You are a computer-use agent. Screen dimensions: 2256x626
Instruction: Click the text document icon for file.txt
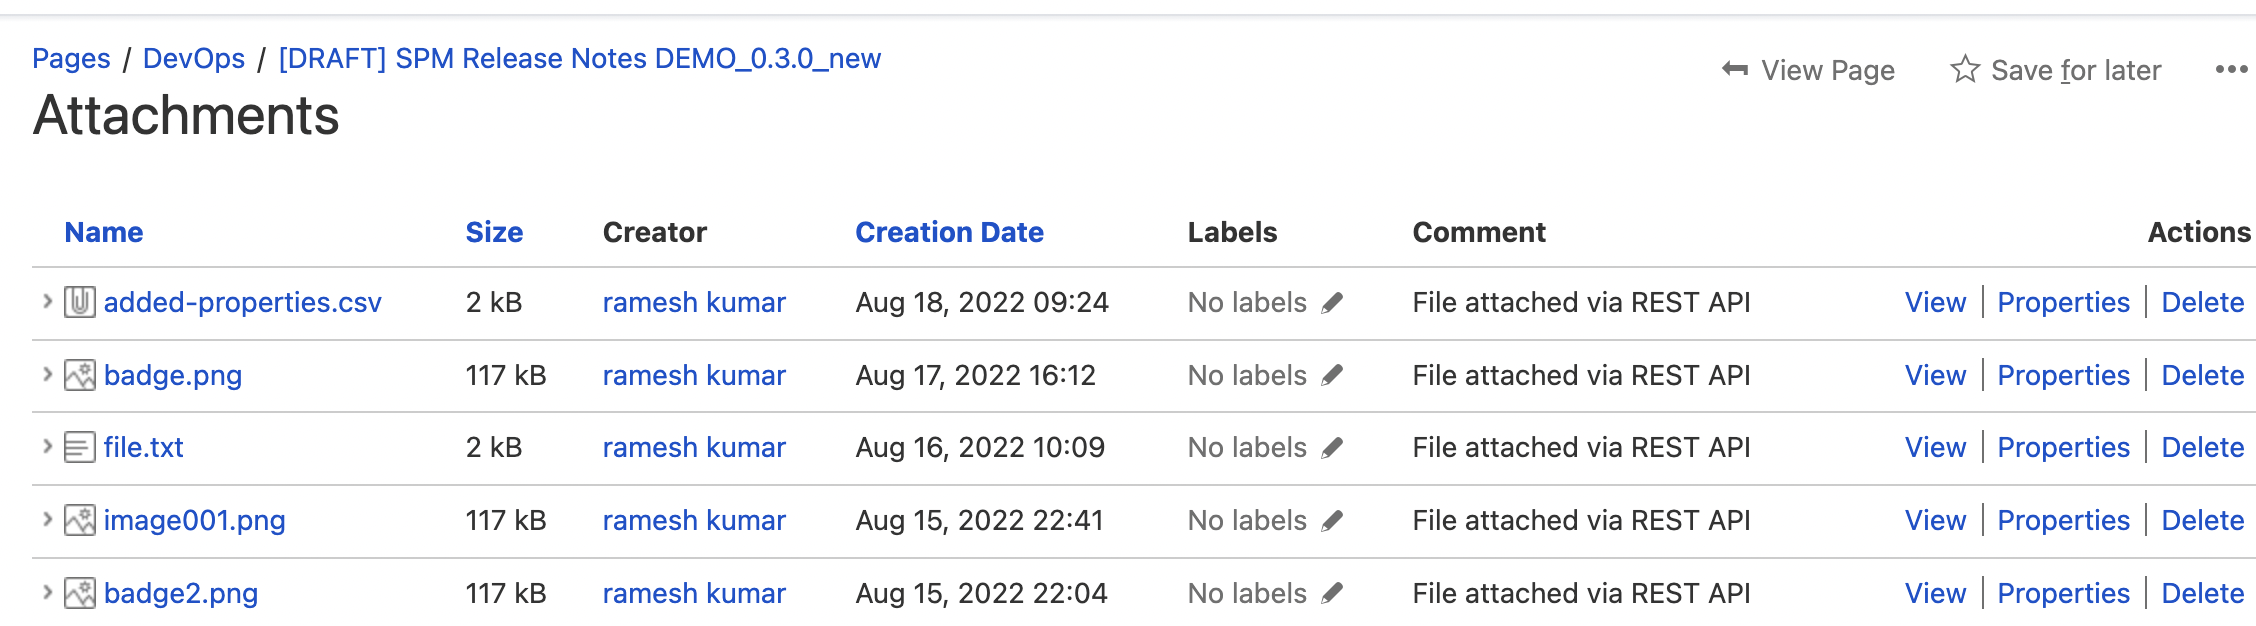coord(80,447)
